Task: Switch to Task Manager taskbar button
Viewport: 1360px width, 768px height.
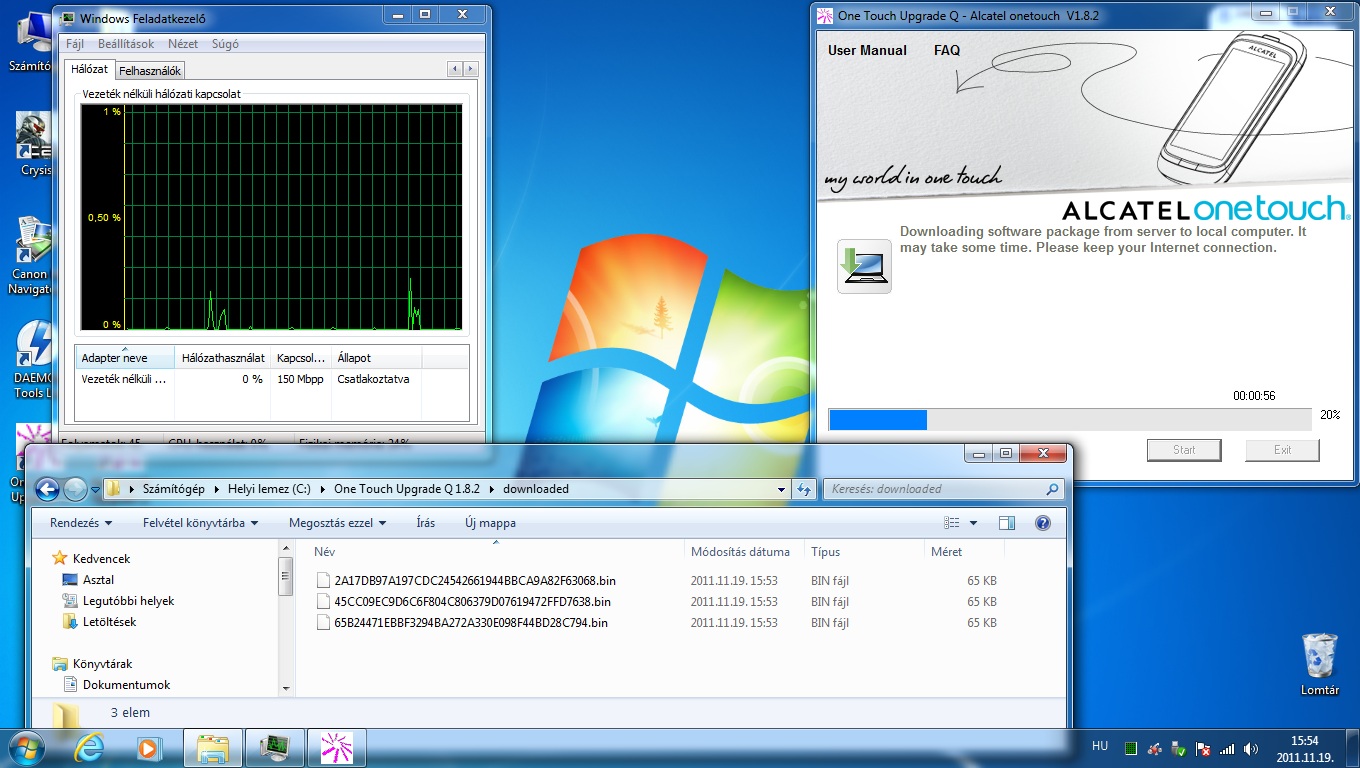Action: click(274, 747)
